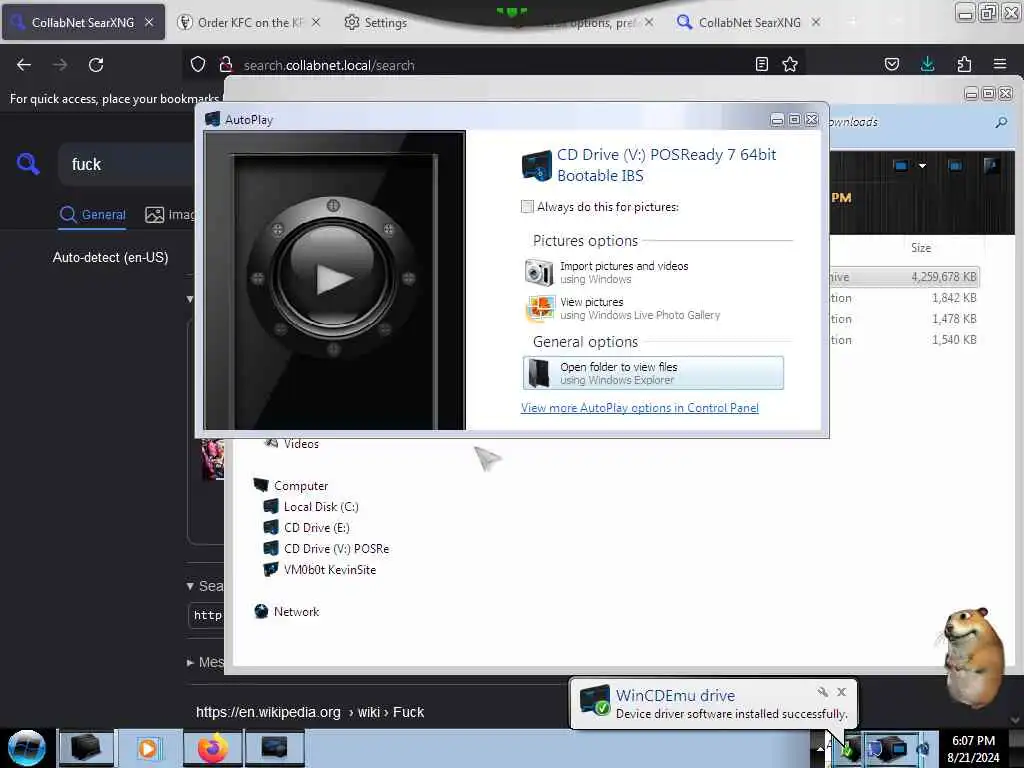Open the Windows Media Player taskbar icon
Screen dimensions: 1024x768
point(148,748)
